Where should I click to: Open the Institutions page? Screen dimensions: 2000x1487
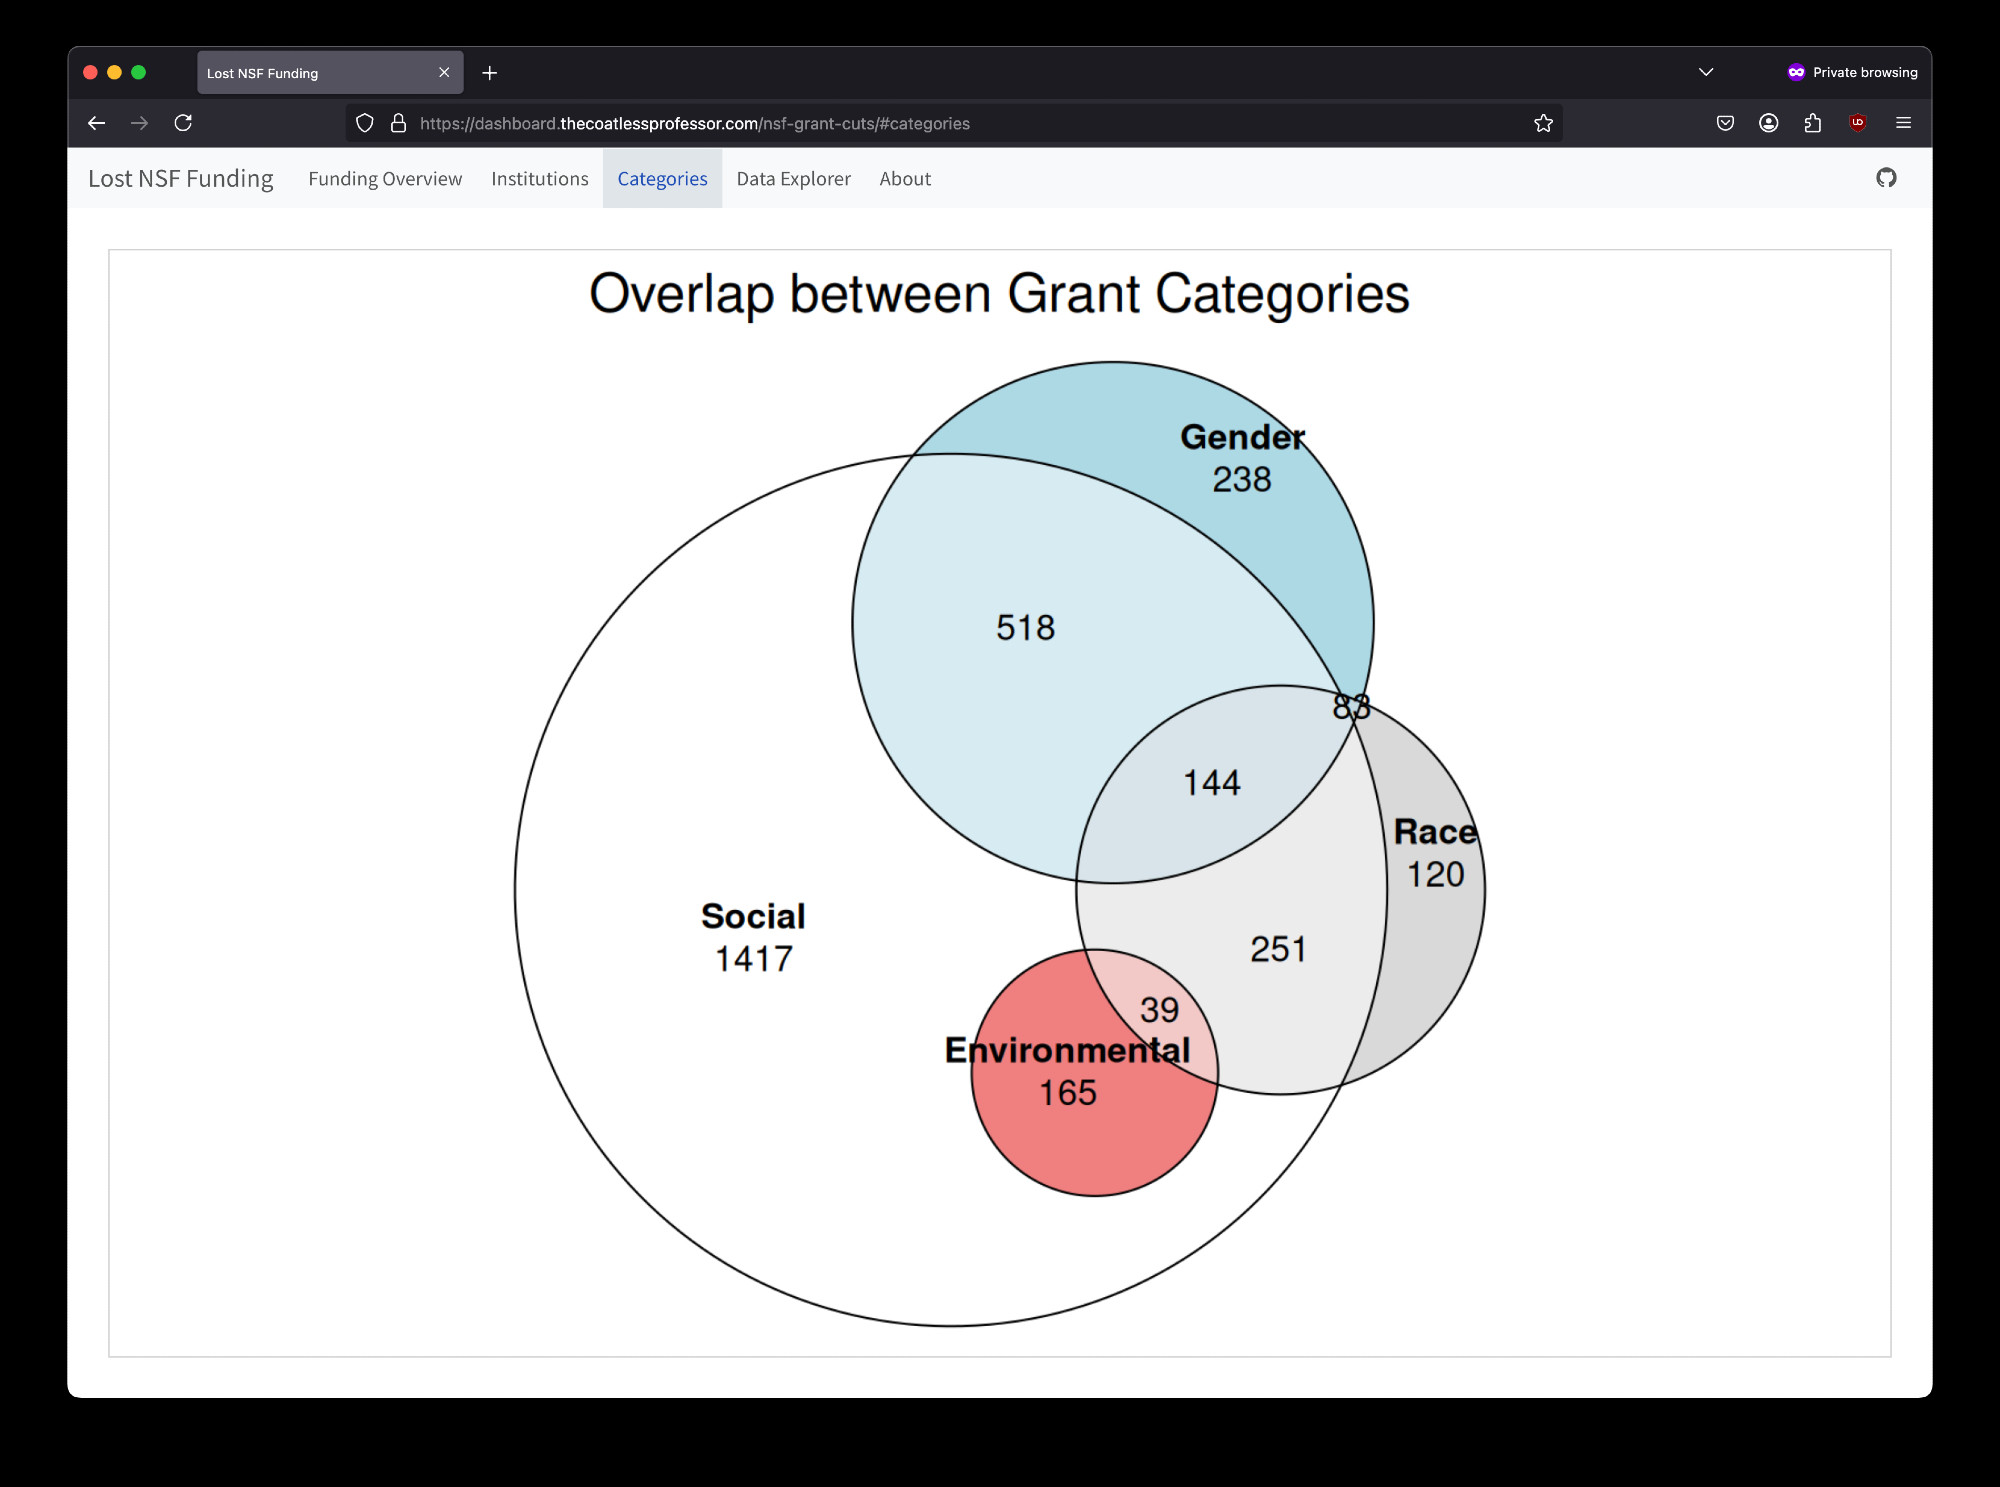540,179
